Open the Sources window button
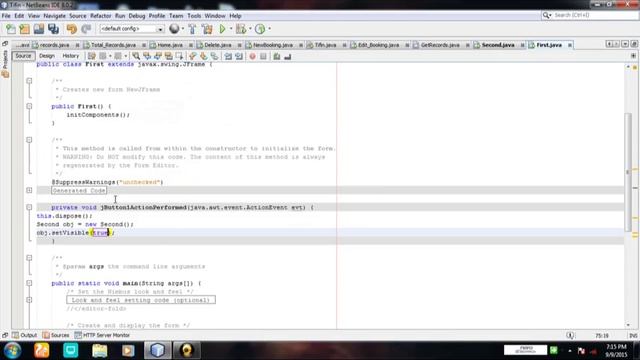 56,335
